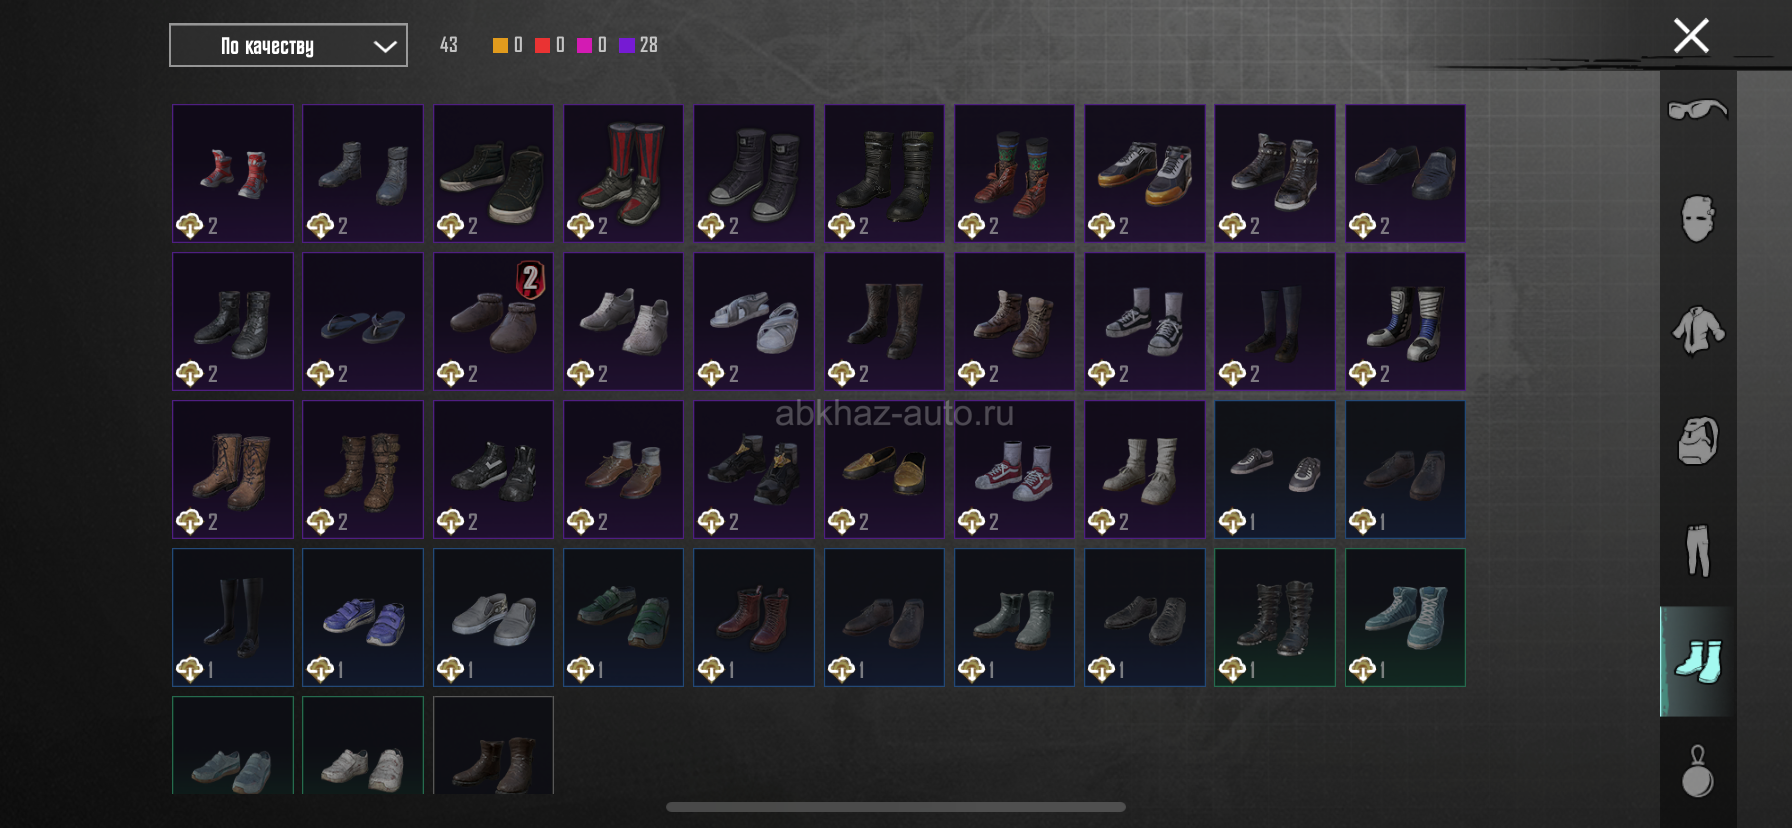Click the horizontal scroll bar at bottom
Image resolution: width=1792 pixels, height=828 pixels.
pyautogui.click(x=896, y=807)
